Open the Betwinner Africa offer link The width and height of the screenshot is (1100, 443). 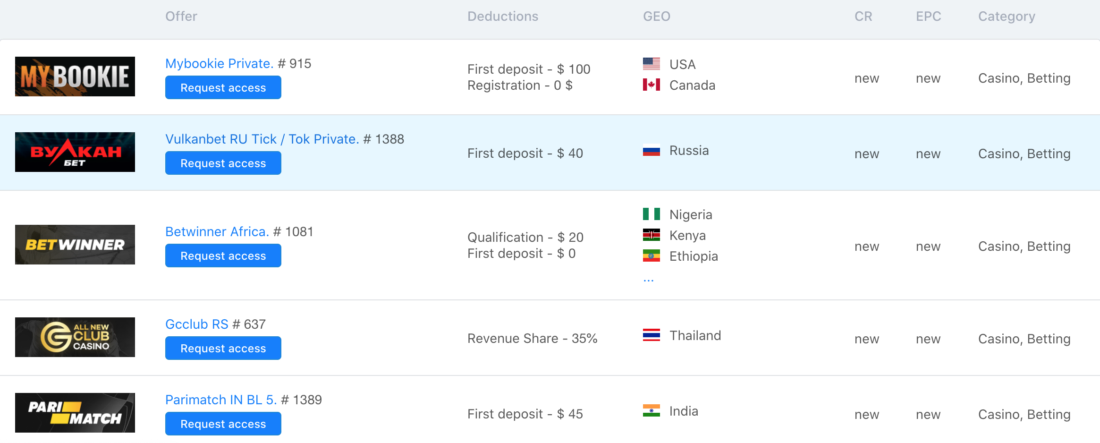pos(217,232)
